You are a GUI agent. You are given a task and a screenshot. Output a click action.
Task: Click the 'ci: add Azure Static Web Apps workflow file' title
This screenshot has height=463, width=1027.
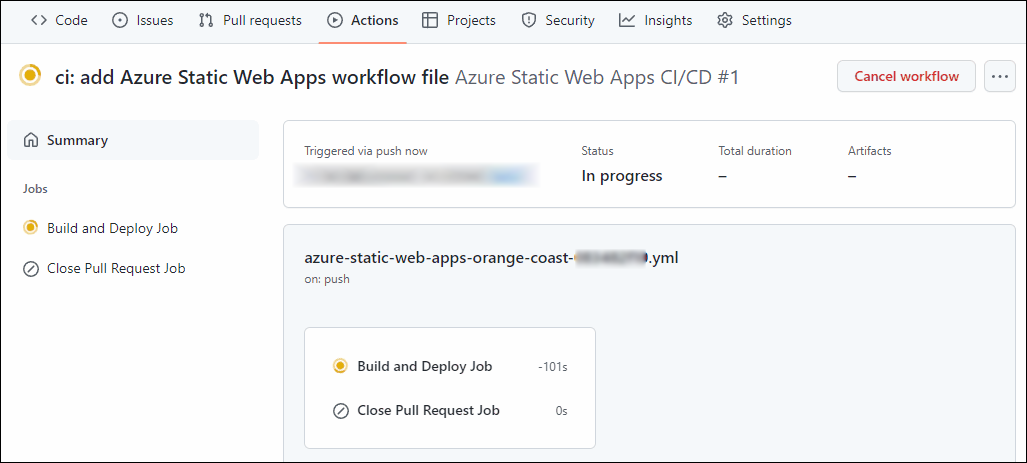click(x=252, y=77)
